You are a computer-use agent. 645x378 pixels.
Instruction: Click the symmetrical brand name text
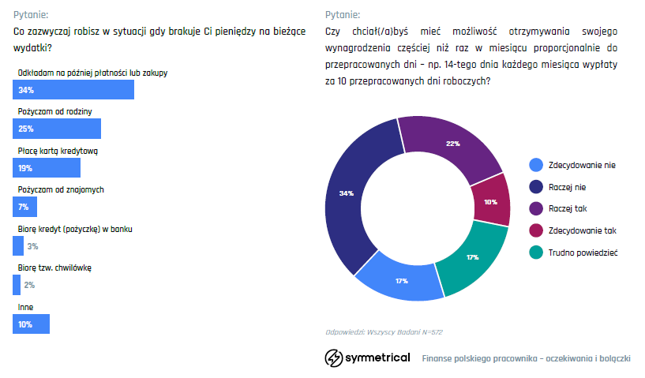click(x=378, y=358)
